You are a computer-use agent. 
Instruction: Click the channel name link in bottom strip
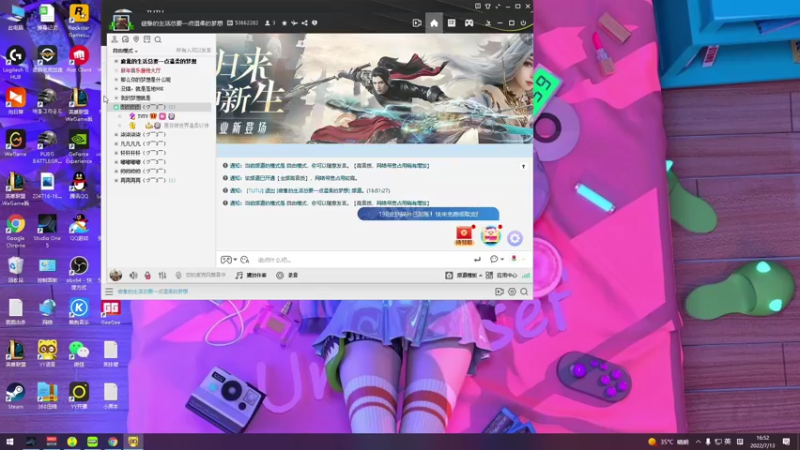[153, 292]
